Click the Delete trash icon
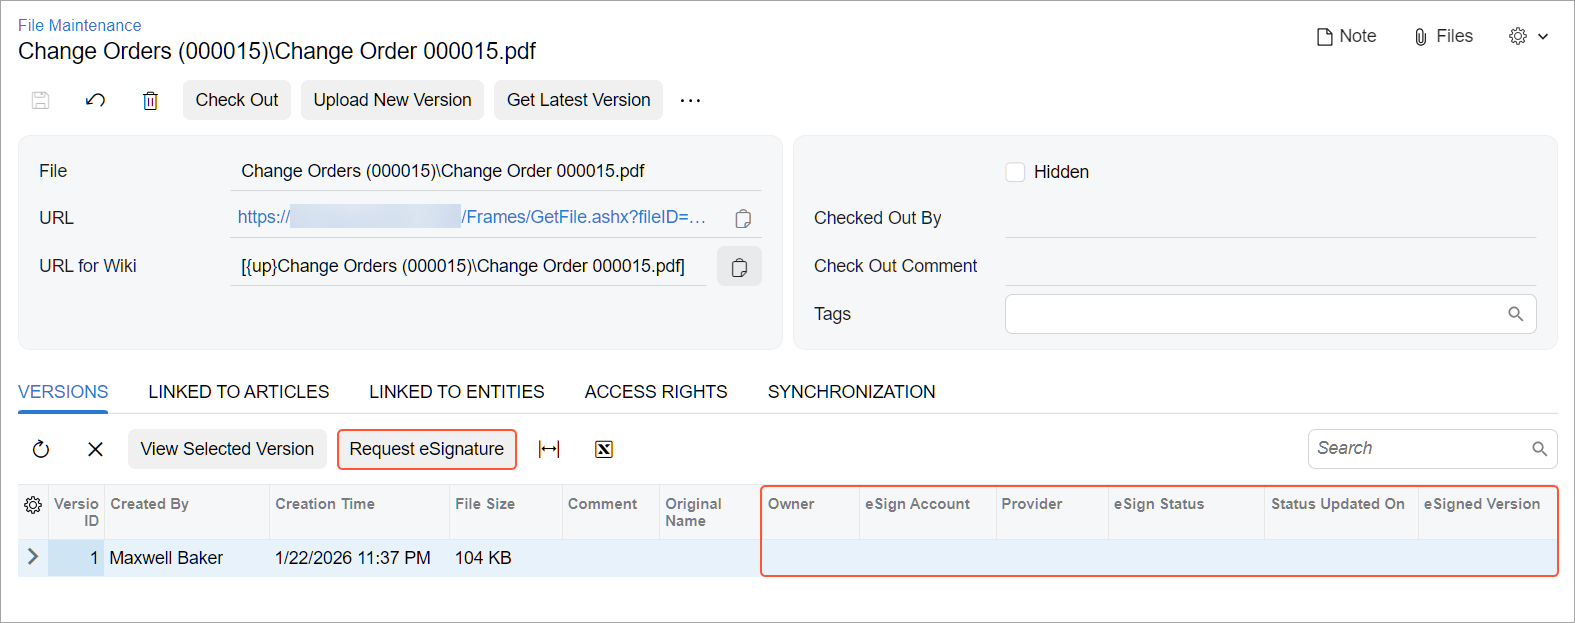The image size is (1575, 623). 150,100
